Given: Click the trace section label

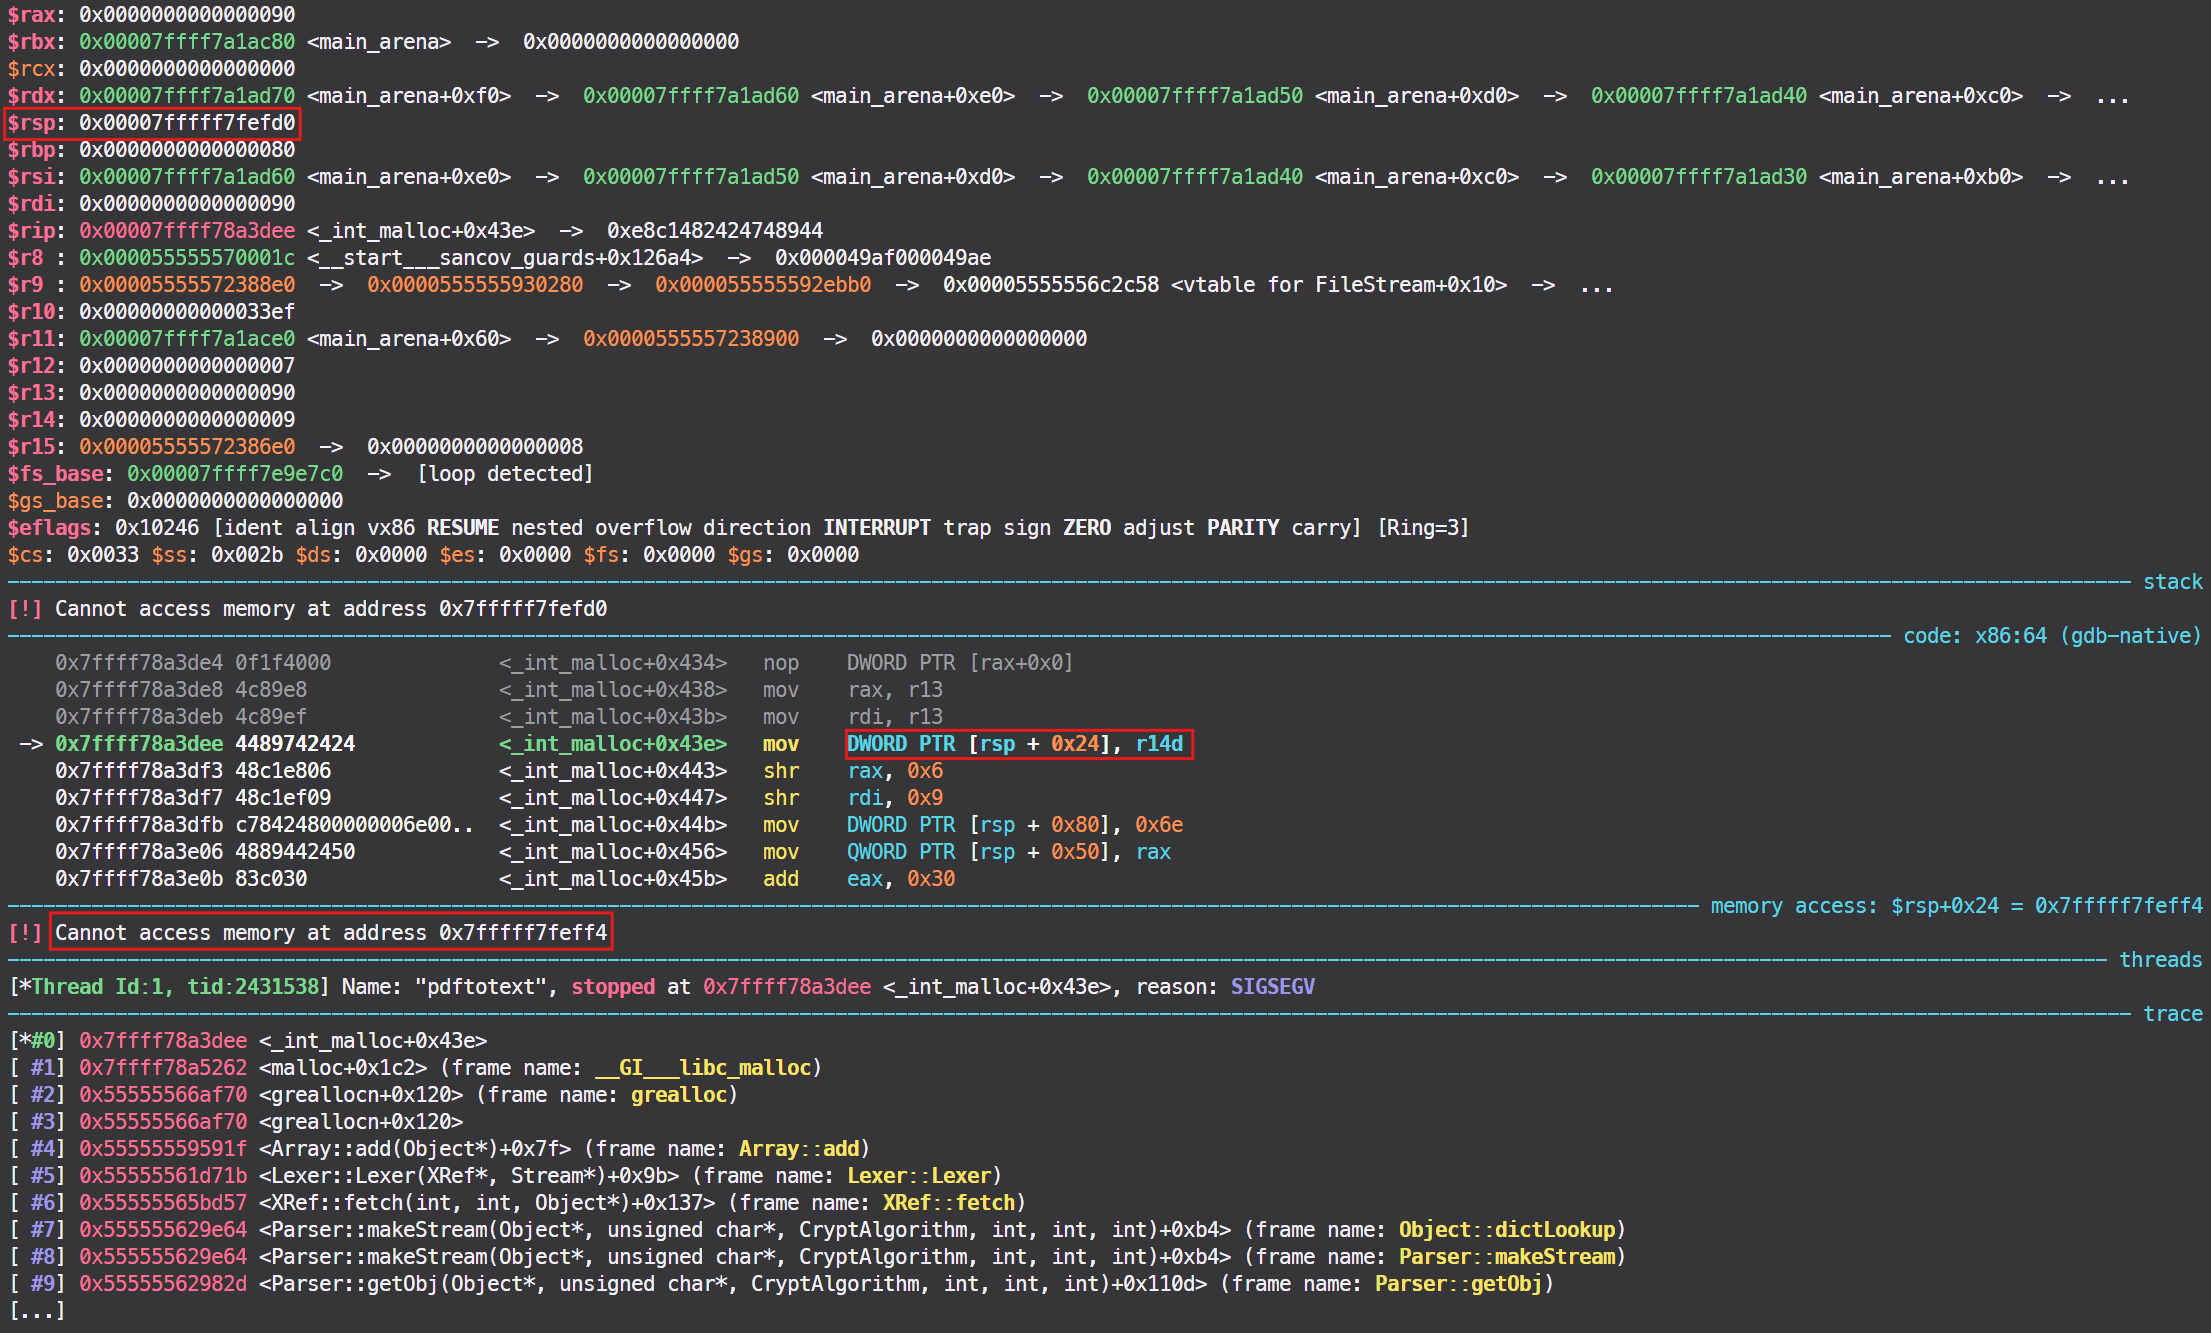Looking at the screenshot, I should [2174, 1013].
